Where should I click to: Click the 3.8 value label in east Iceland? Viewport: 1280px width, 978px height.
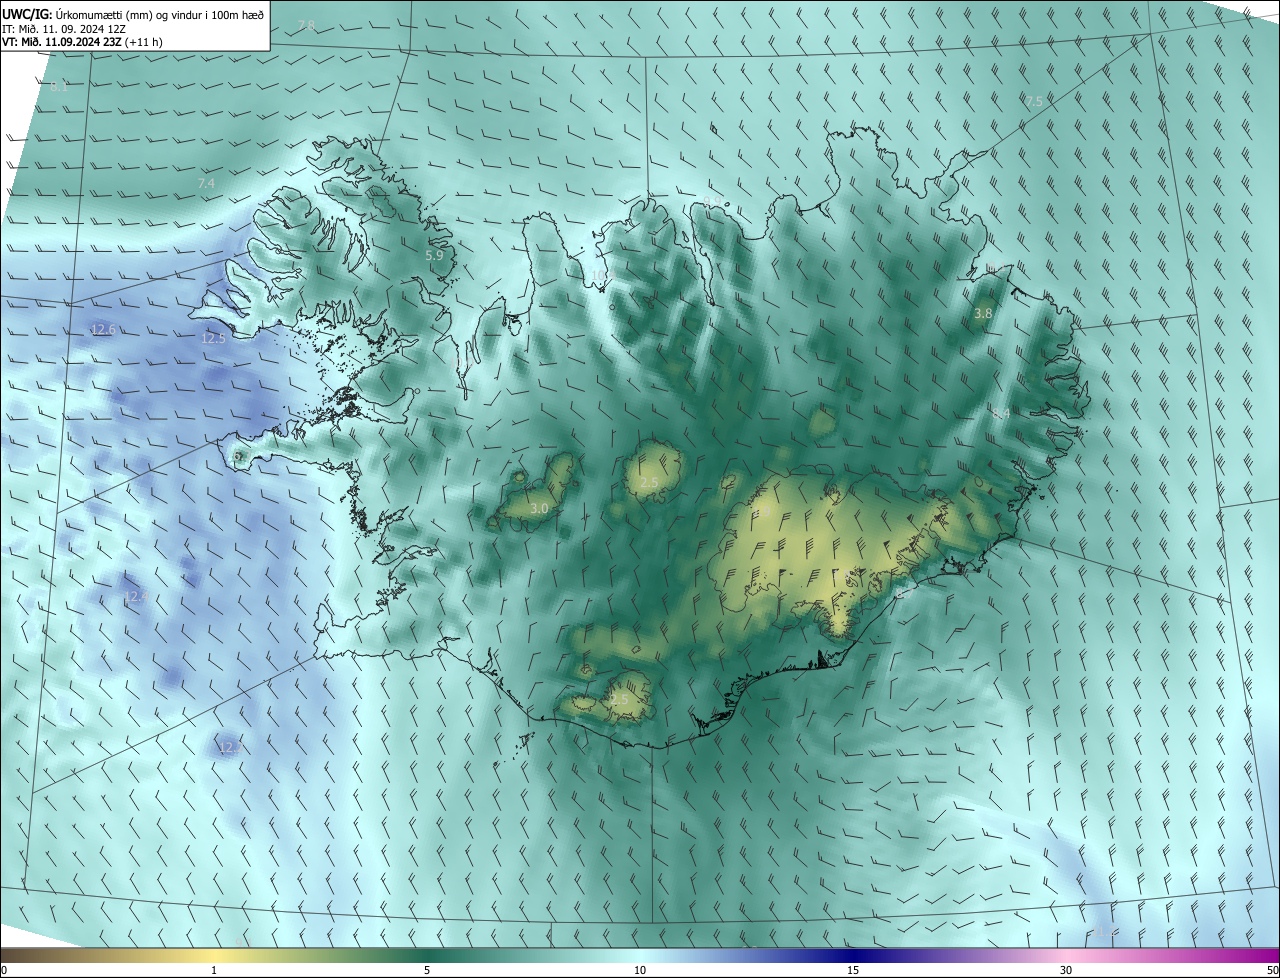(x=983, y=314)
